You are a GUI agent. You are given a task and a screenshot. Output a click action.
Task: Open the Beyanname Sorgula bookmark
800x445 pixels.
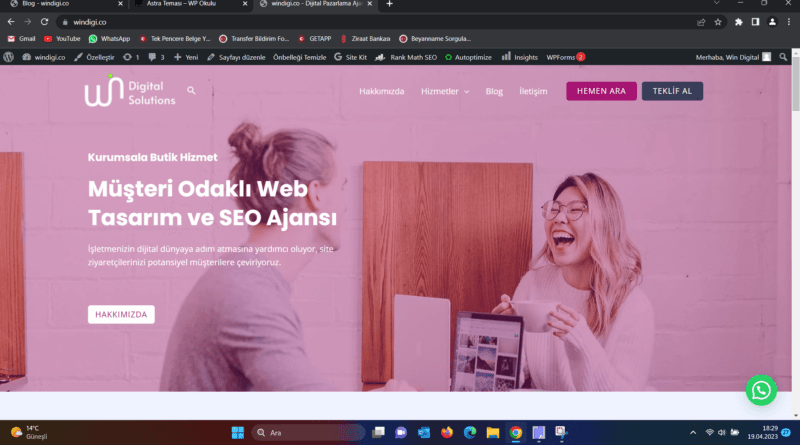tap(435, 39)
